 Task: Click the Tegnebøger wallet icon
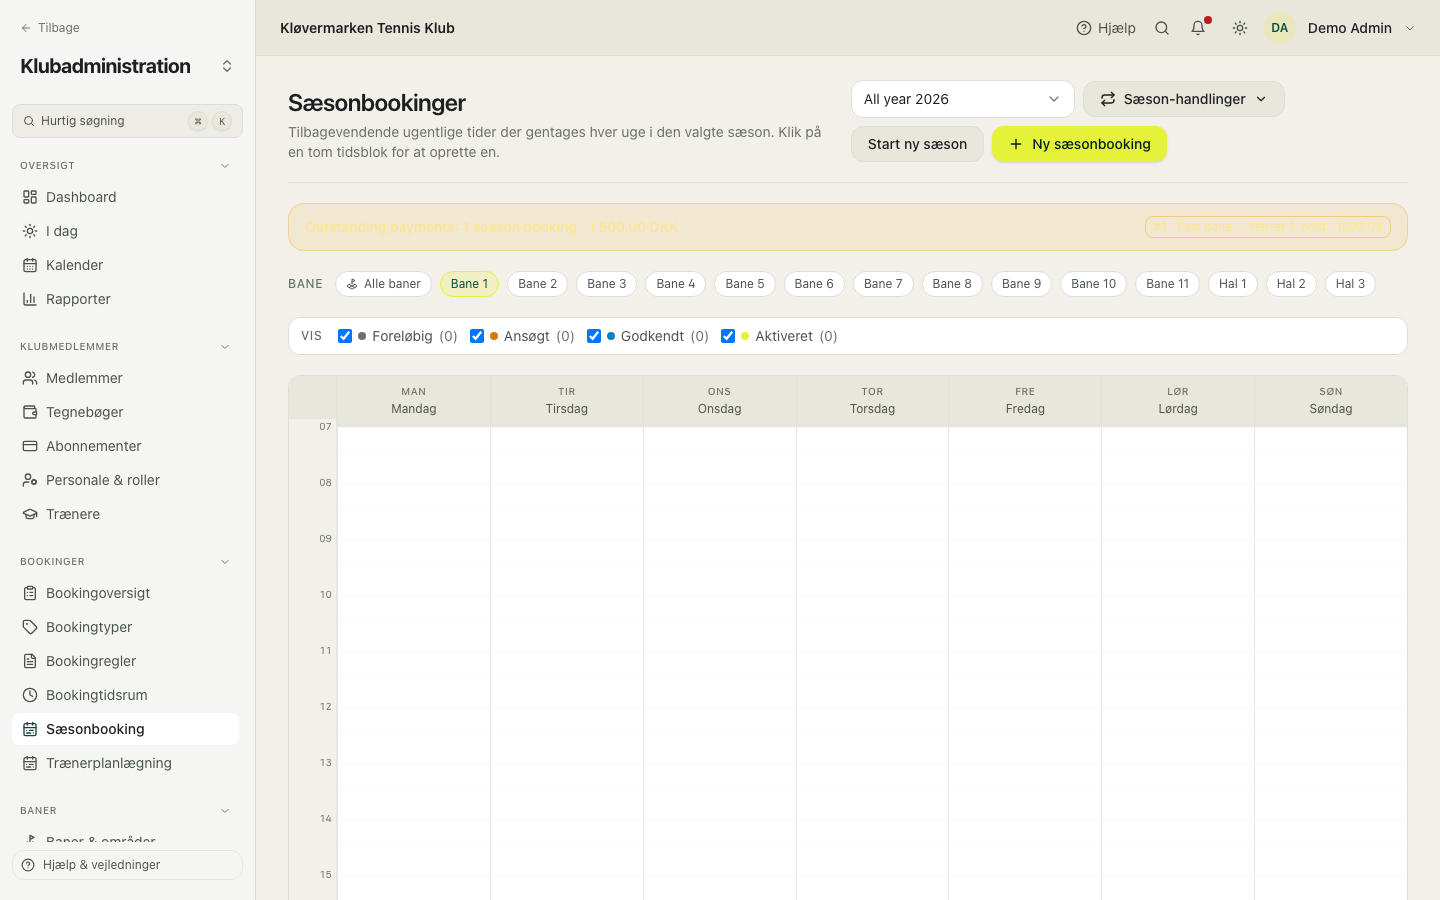click(x=30, y=412)
